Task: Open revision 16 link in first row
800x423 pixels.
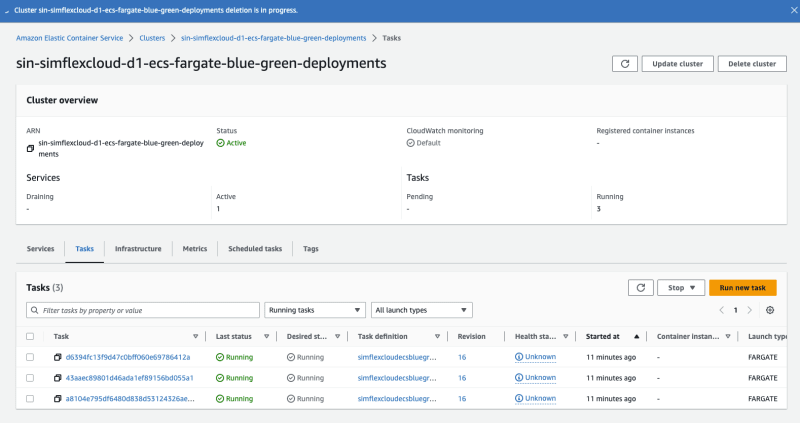Action: (462, 357)
